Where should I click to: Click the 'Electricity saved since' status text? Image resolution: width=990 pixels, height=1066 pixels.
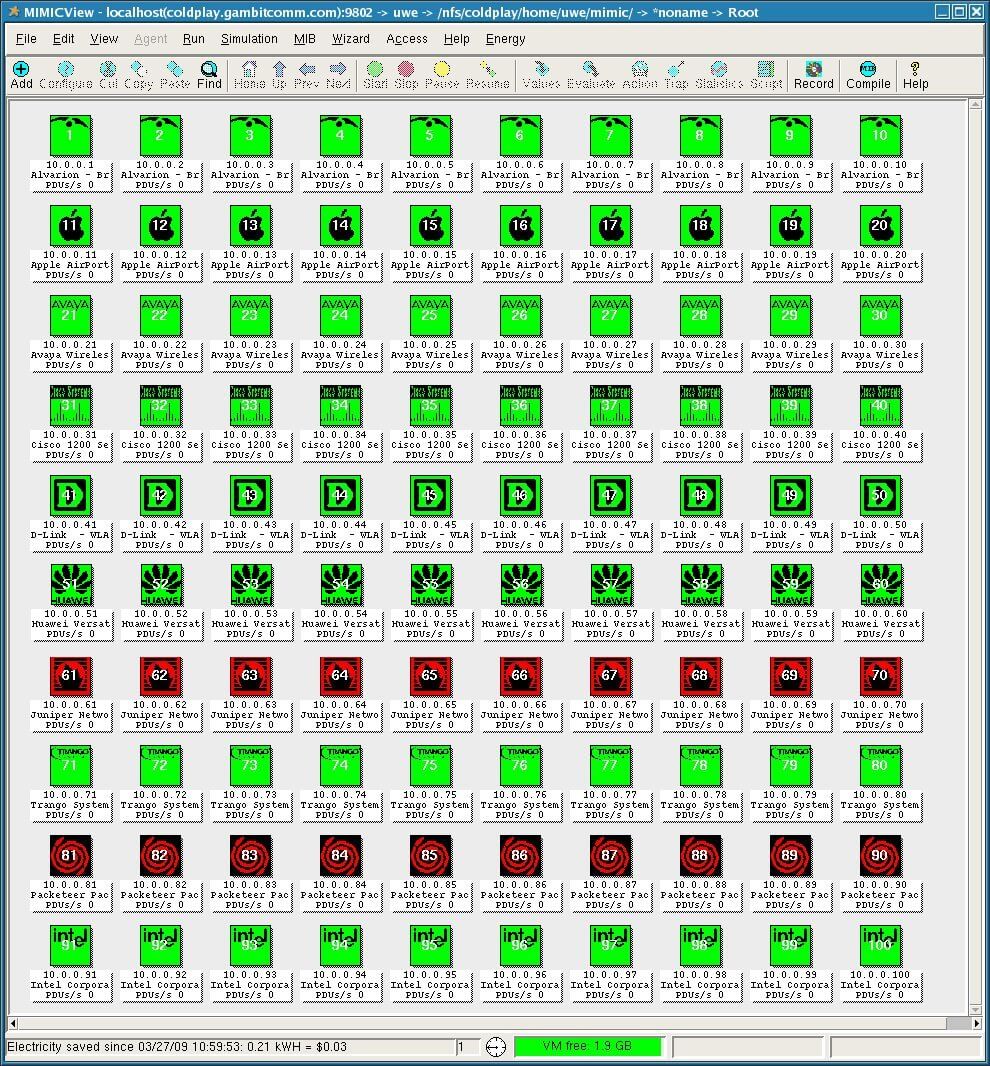coord(177,1047)
